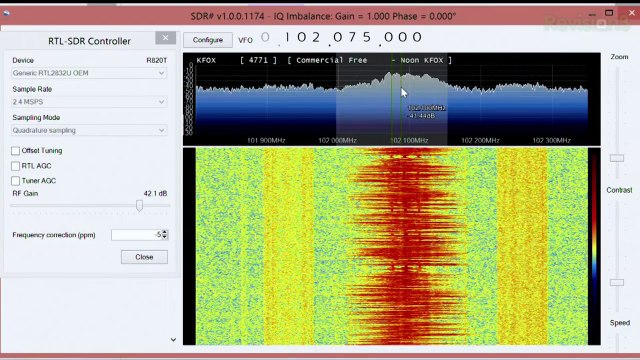Click the Zoom slider handle
640x360 pixels.
[617, 158]
